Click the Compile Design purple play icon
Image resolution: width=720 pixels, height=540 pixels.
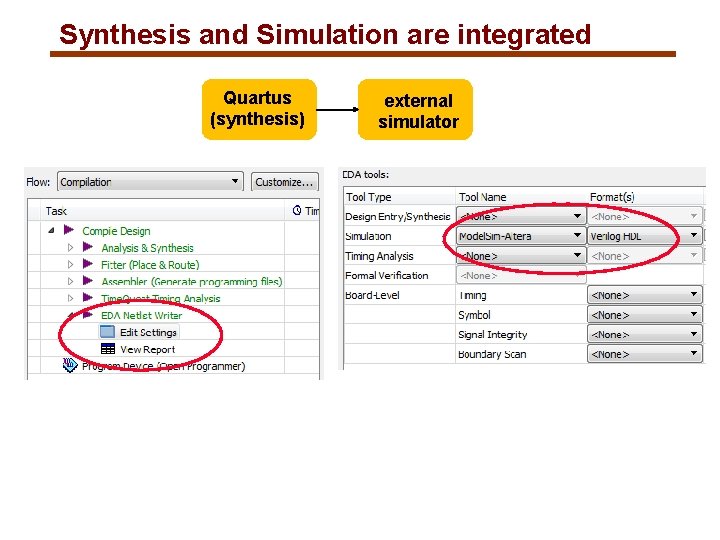tap(69, 229)
